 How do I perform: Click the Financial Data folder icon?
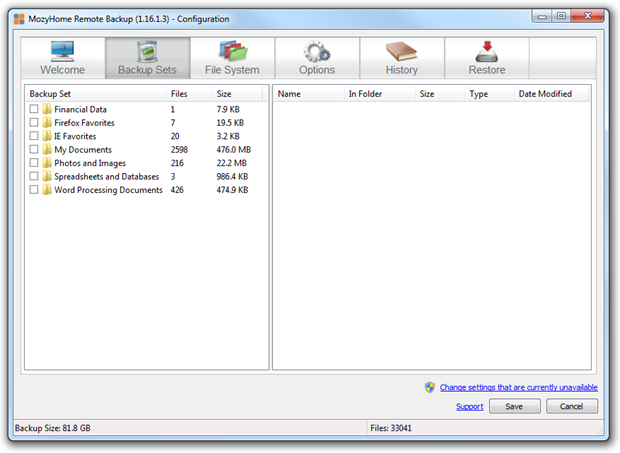point(47,109)
